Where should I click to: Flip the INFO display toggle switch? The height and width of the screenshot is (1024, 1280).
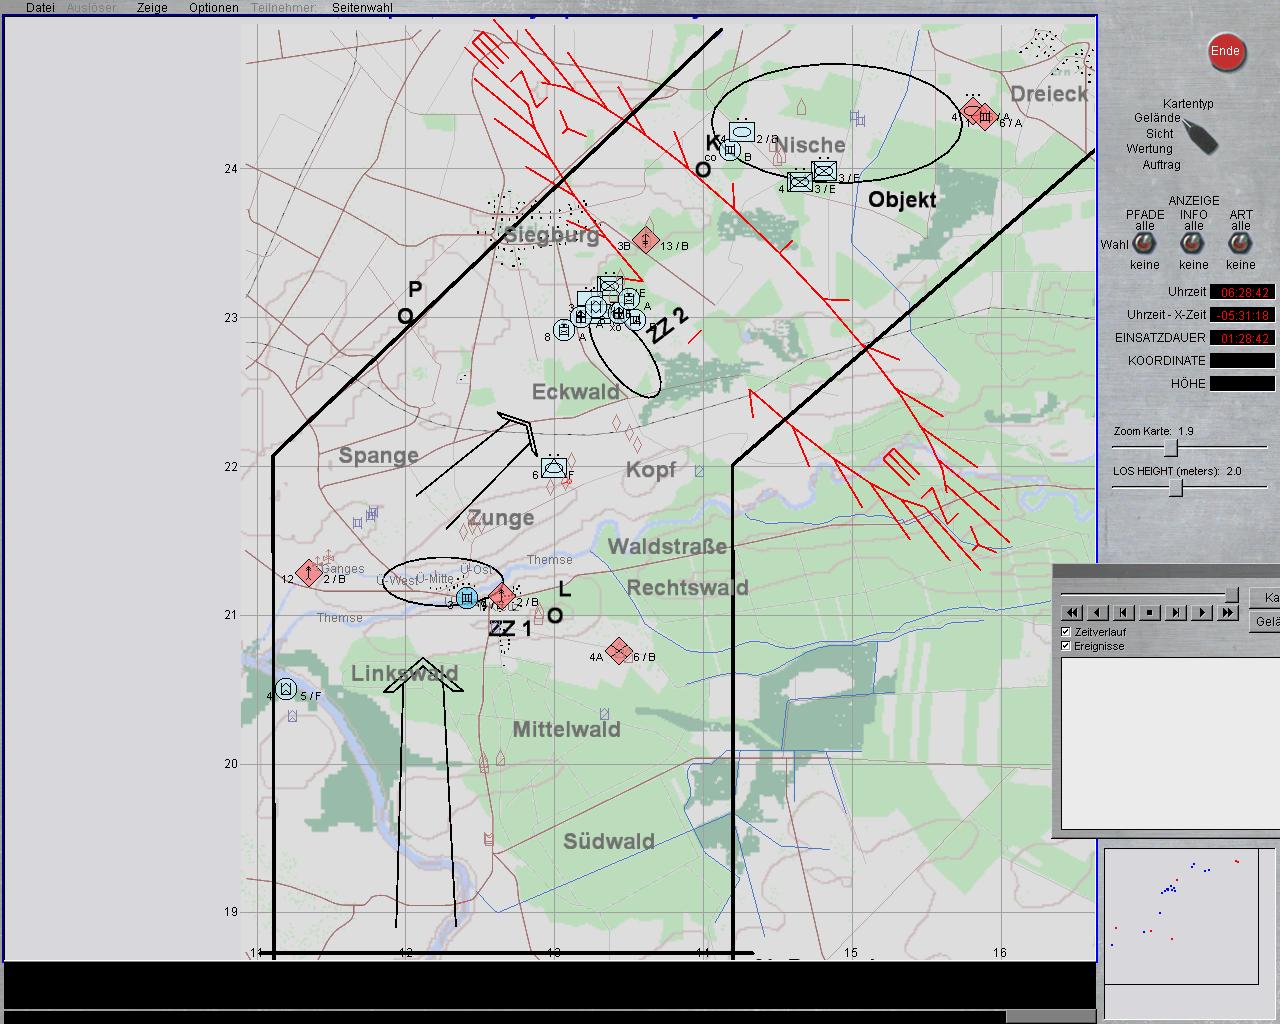pos(1193,243)
